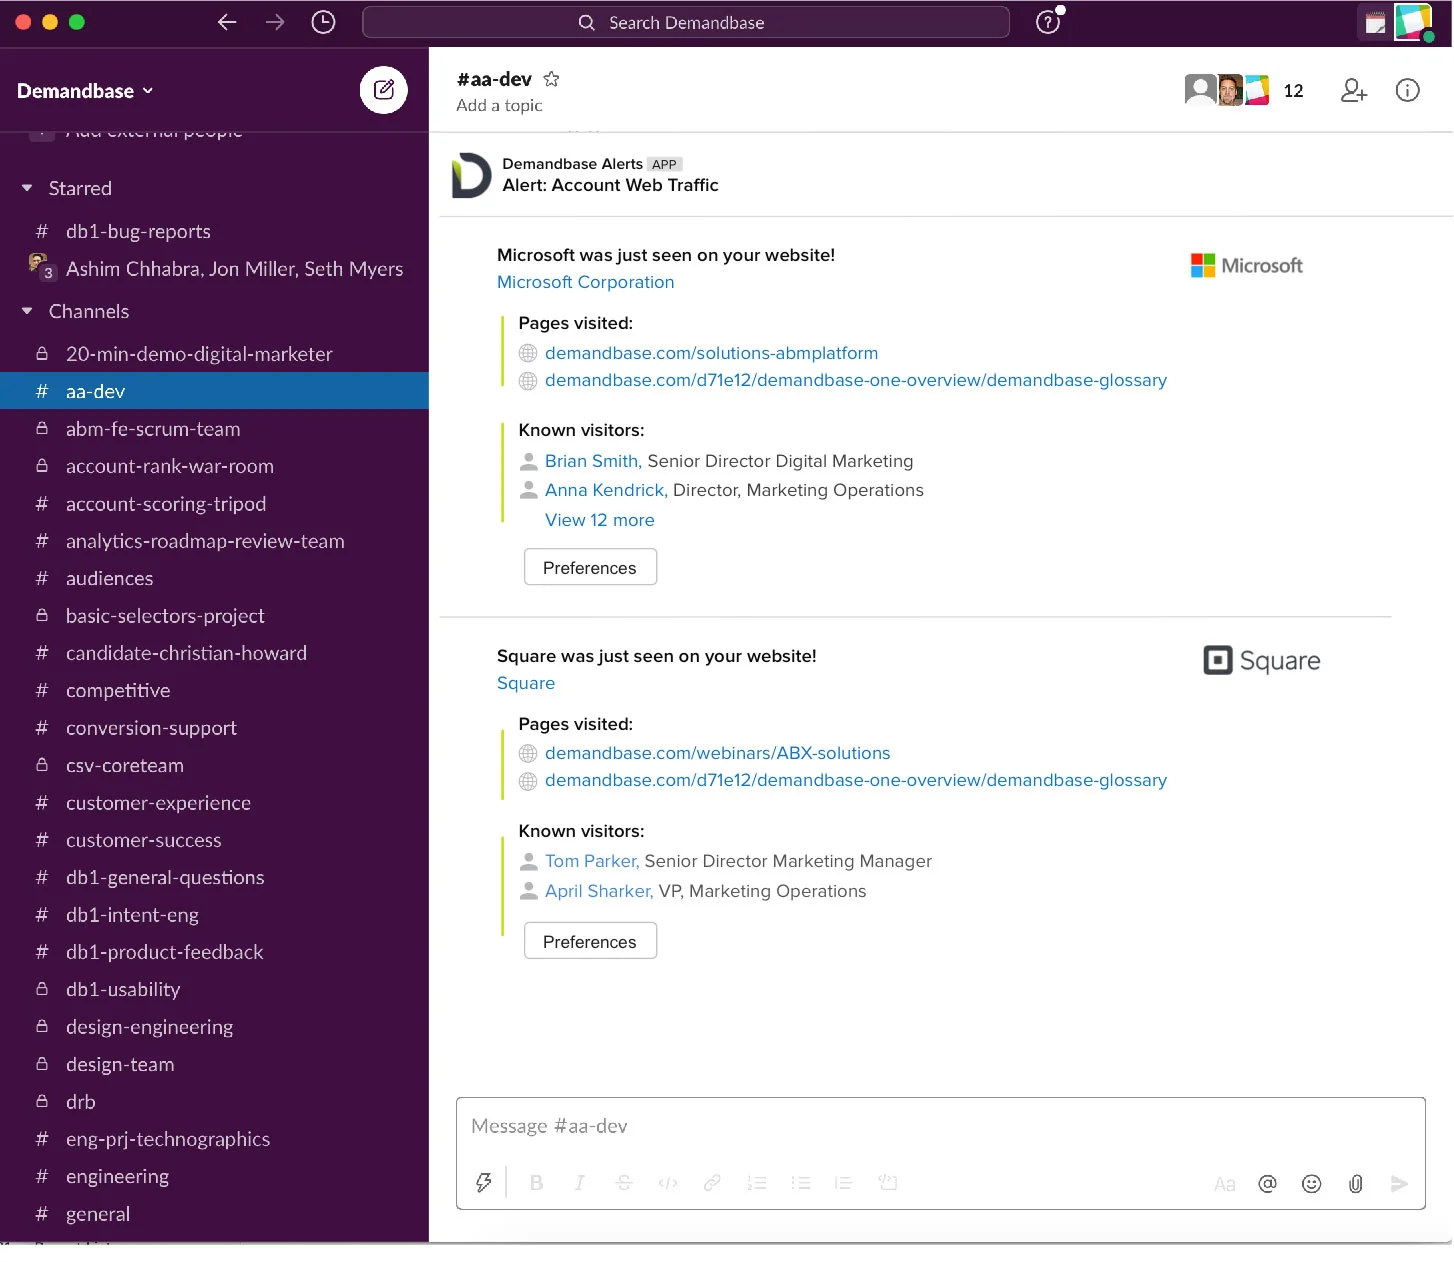
Task: Click the Square logo thumbnail
Action: 1261,660
